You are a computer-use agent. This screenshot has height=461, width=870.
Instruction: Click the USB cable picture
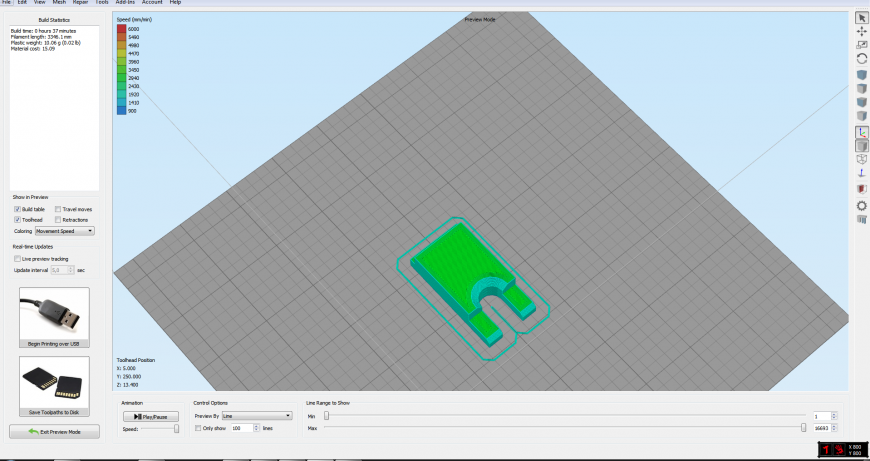tap(54, 313)
